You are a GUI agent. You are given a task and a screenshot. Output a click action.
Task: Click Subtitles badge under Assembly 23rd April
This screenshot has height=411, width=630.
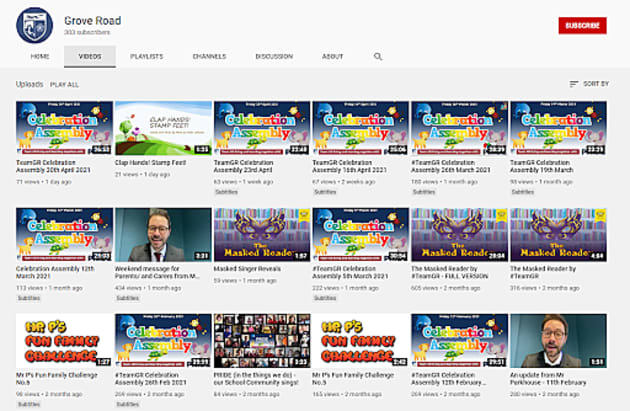pos(226,192)
